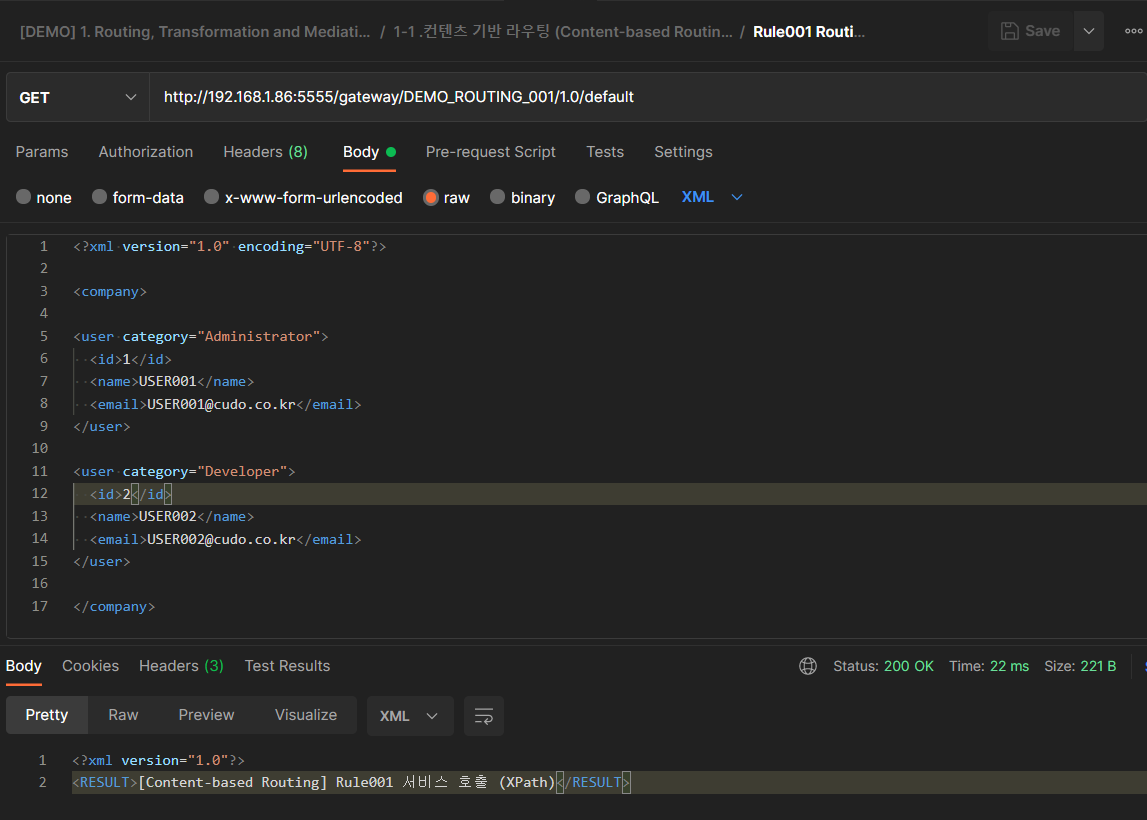Image resolution: width=1147 pixels, height=820 pixels.
Task: Show the response Preview view
Action: (x=206, y=715)
